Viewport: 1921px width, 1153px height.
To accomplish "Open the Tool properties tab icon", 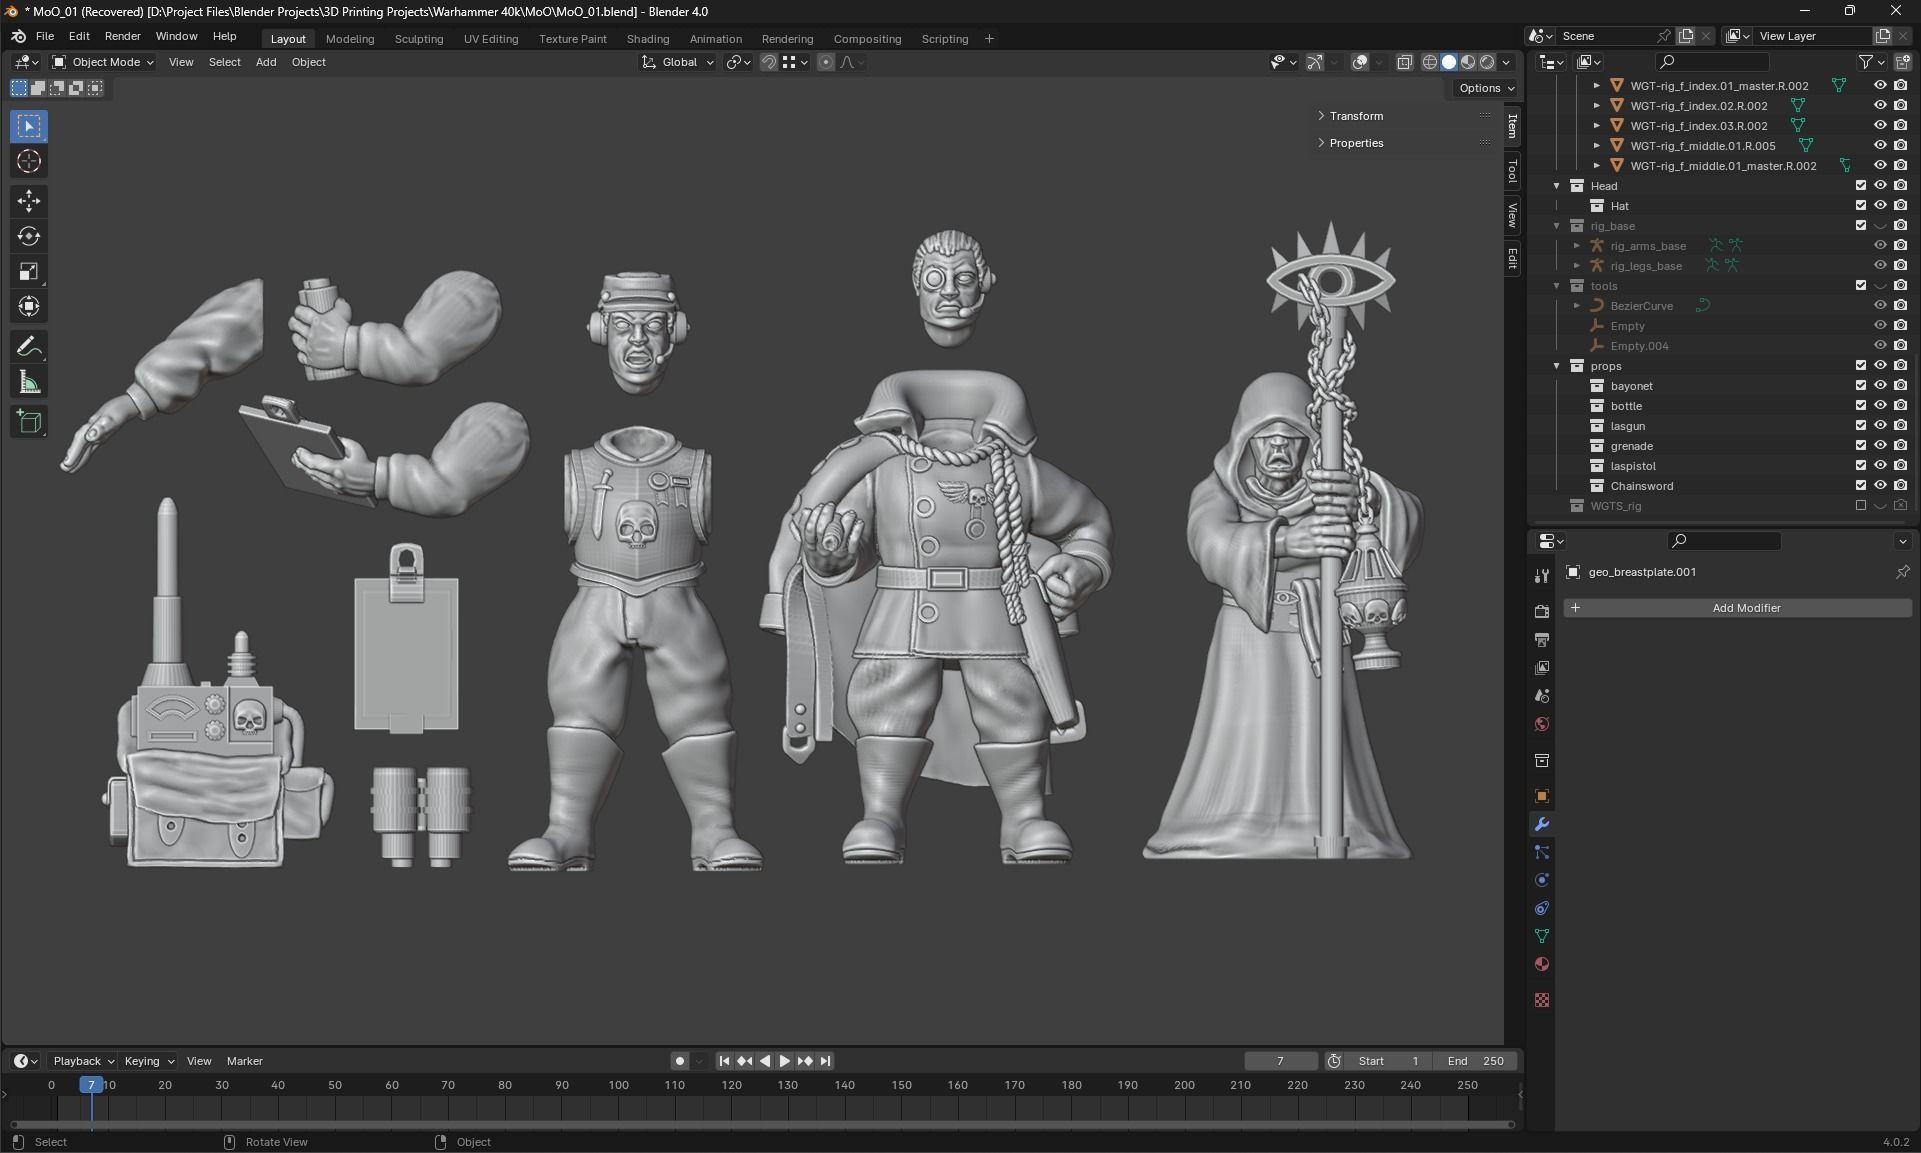I will (x=1541, y=575).
